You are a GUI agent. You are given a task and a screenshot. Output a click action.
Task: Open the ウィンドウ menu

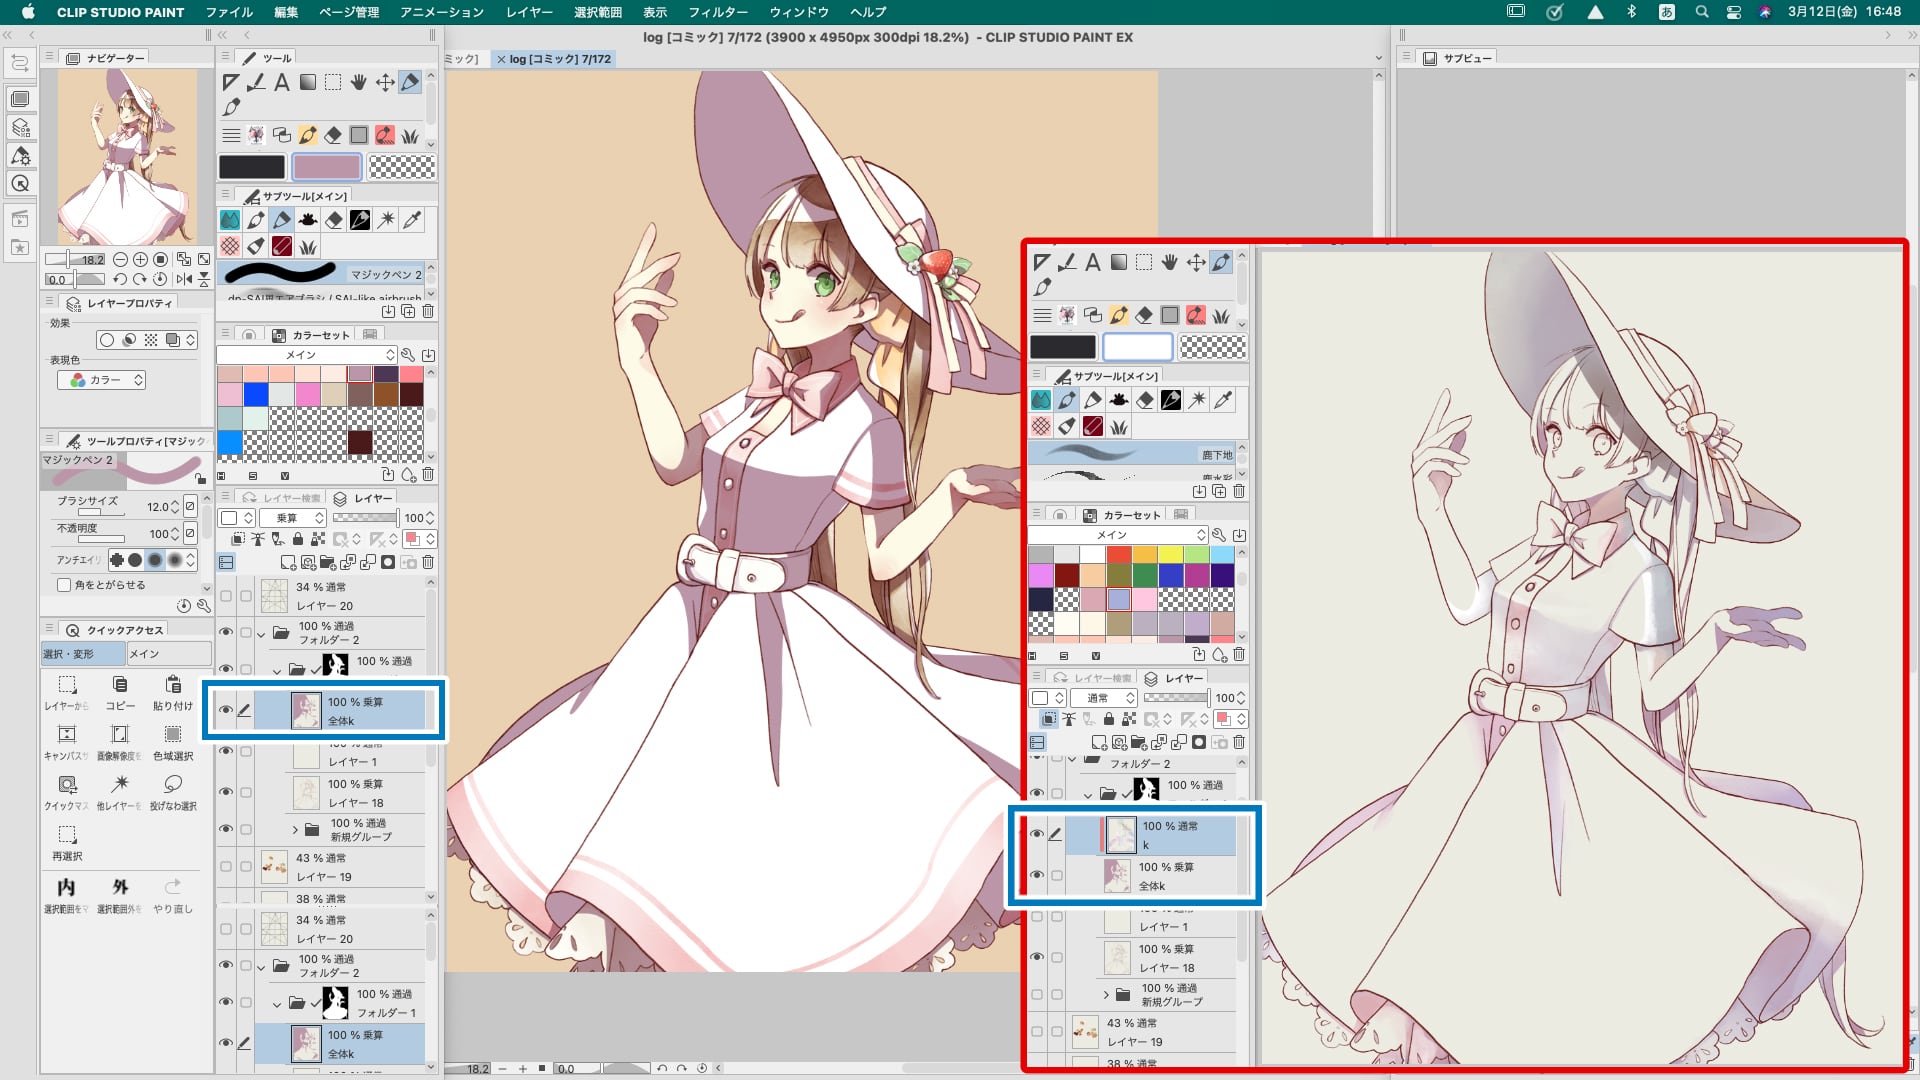pos(799,12)
